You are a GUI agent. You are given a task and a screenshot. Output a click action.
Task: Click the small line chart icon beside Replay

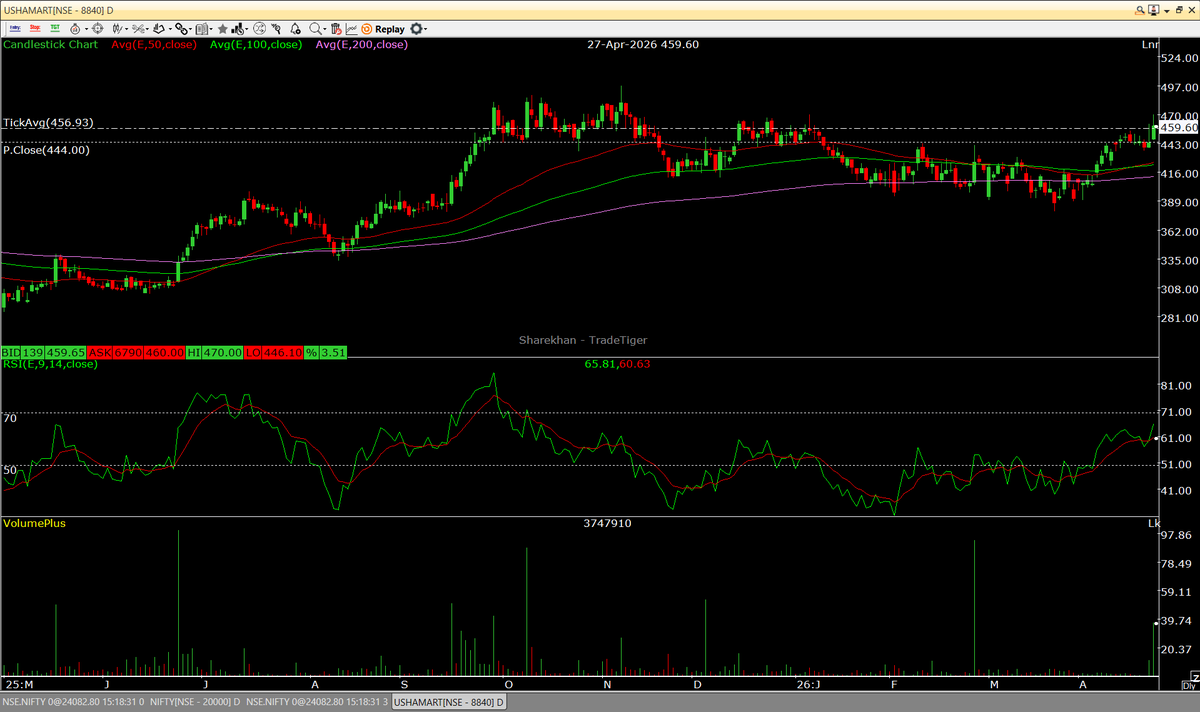(x=351, y=29)
